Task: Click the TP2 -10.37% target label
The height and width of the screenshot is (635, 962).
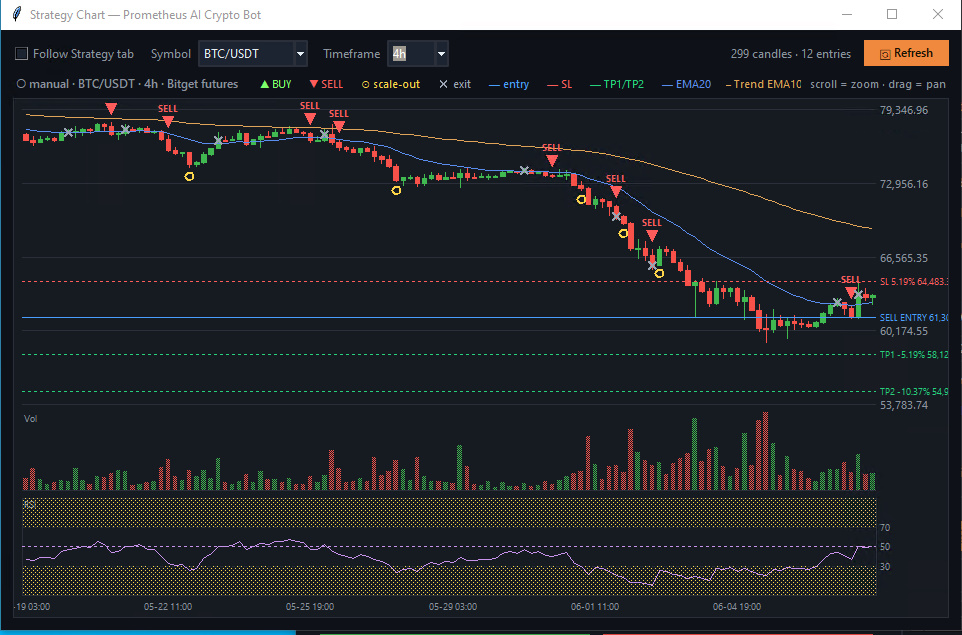Action: (914, 391)
